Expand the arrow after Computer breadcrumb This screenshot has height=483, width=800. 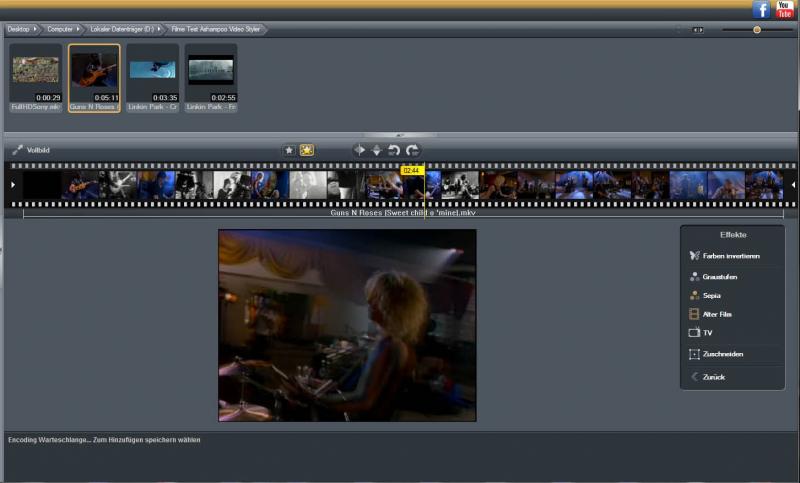78,29
